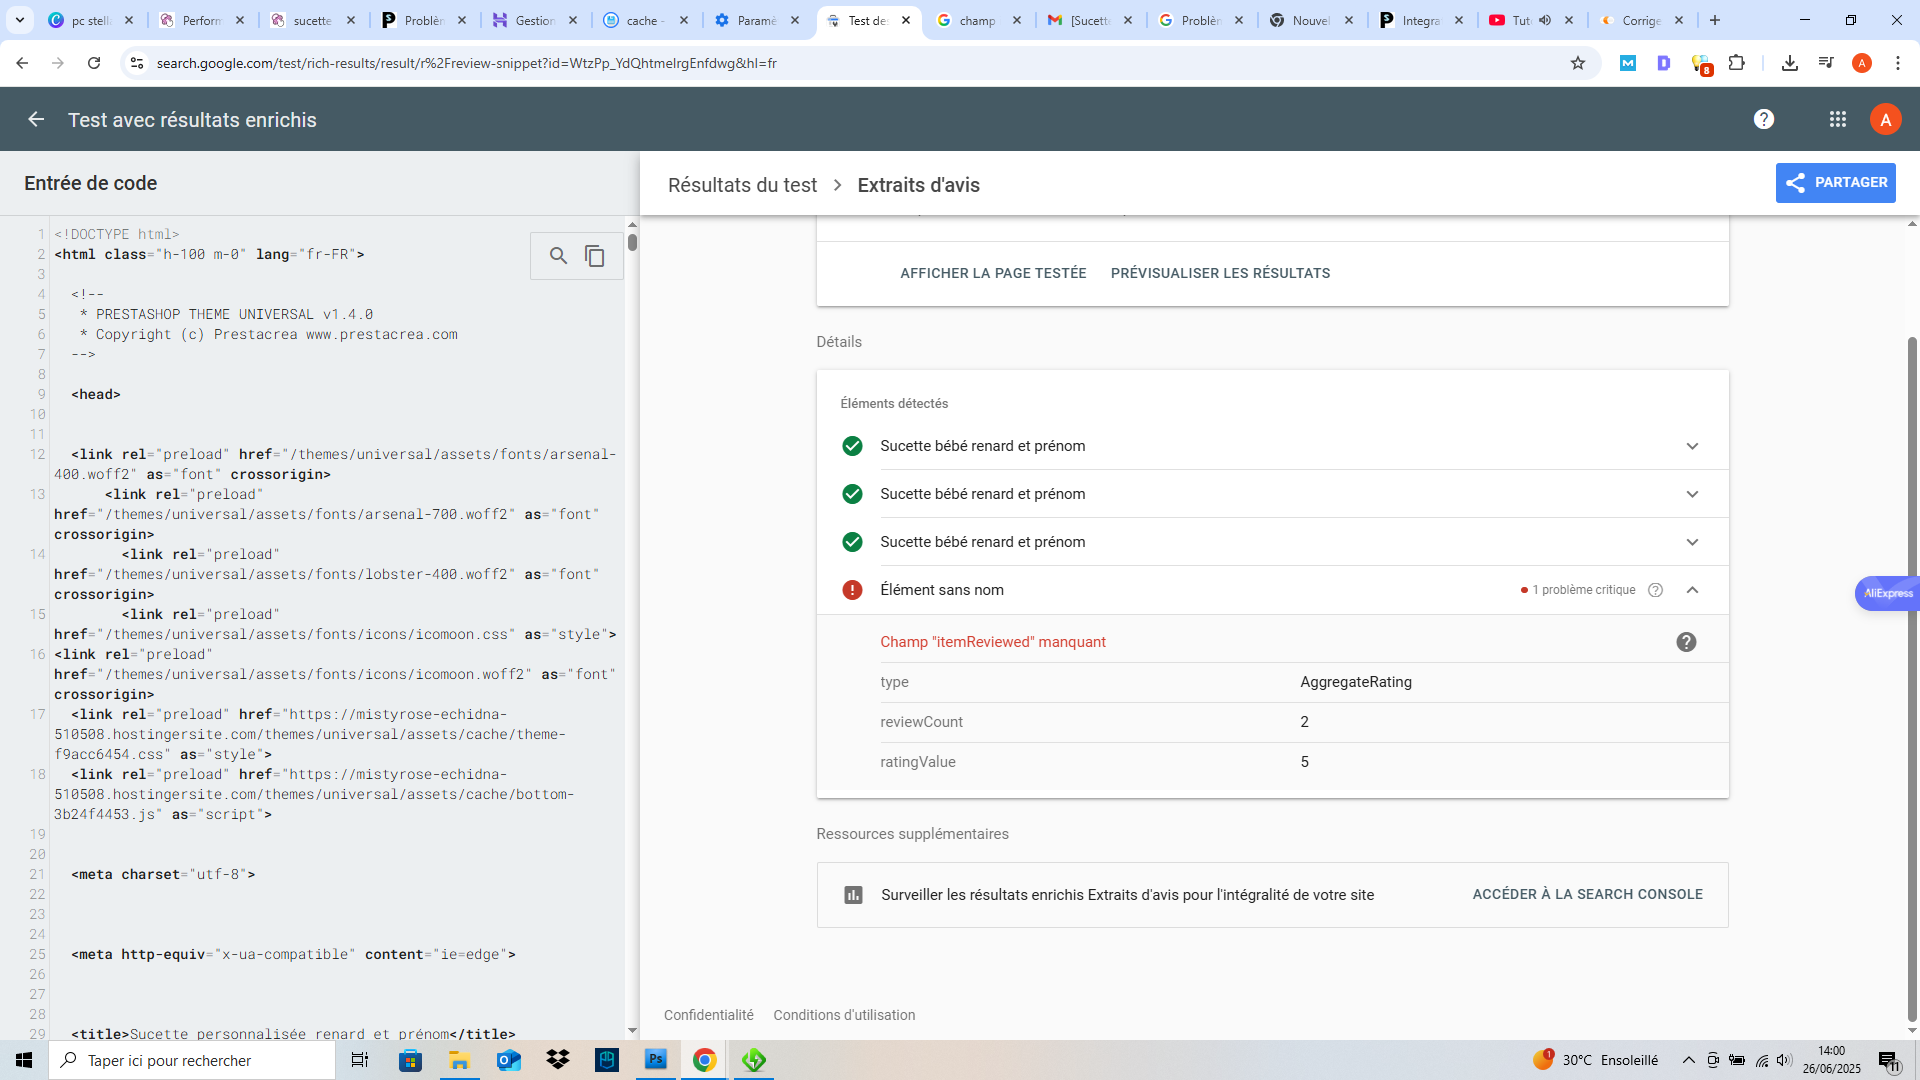The width and height of the screenshot is (1920, 1080).
Task: Open the Google apps grid
Action: (x=1838, y=120)
